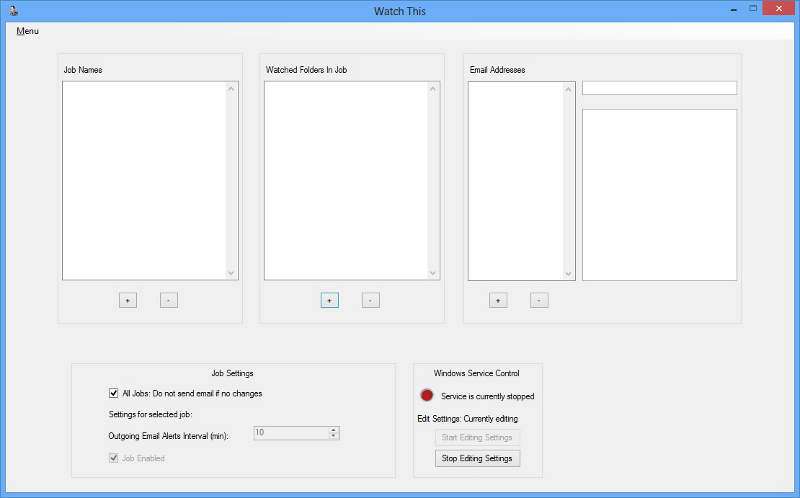
Task: Click the 'Service is currently stopped' text
Action: coord(487,396)
